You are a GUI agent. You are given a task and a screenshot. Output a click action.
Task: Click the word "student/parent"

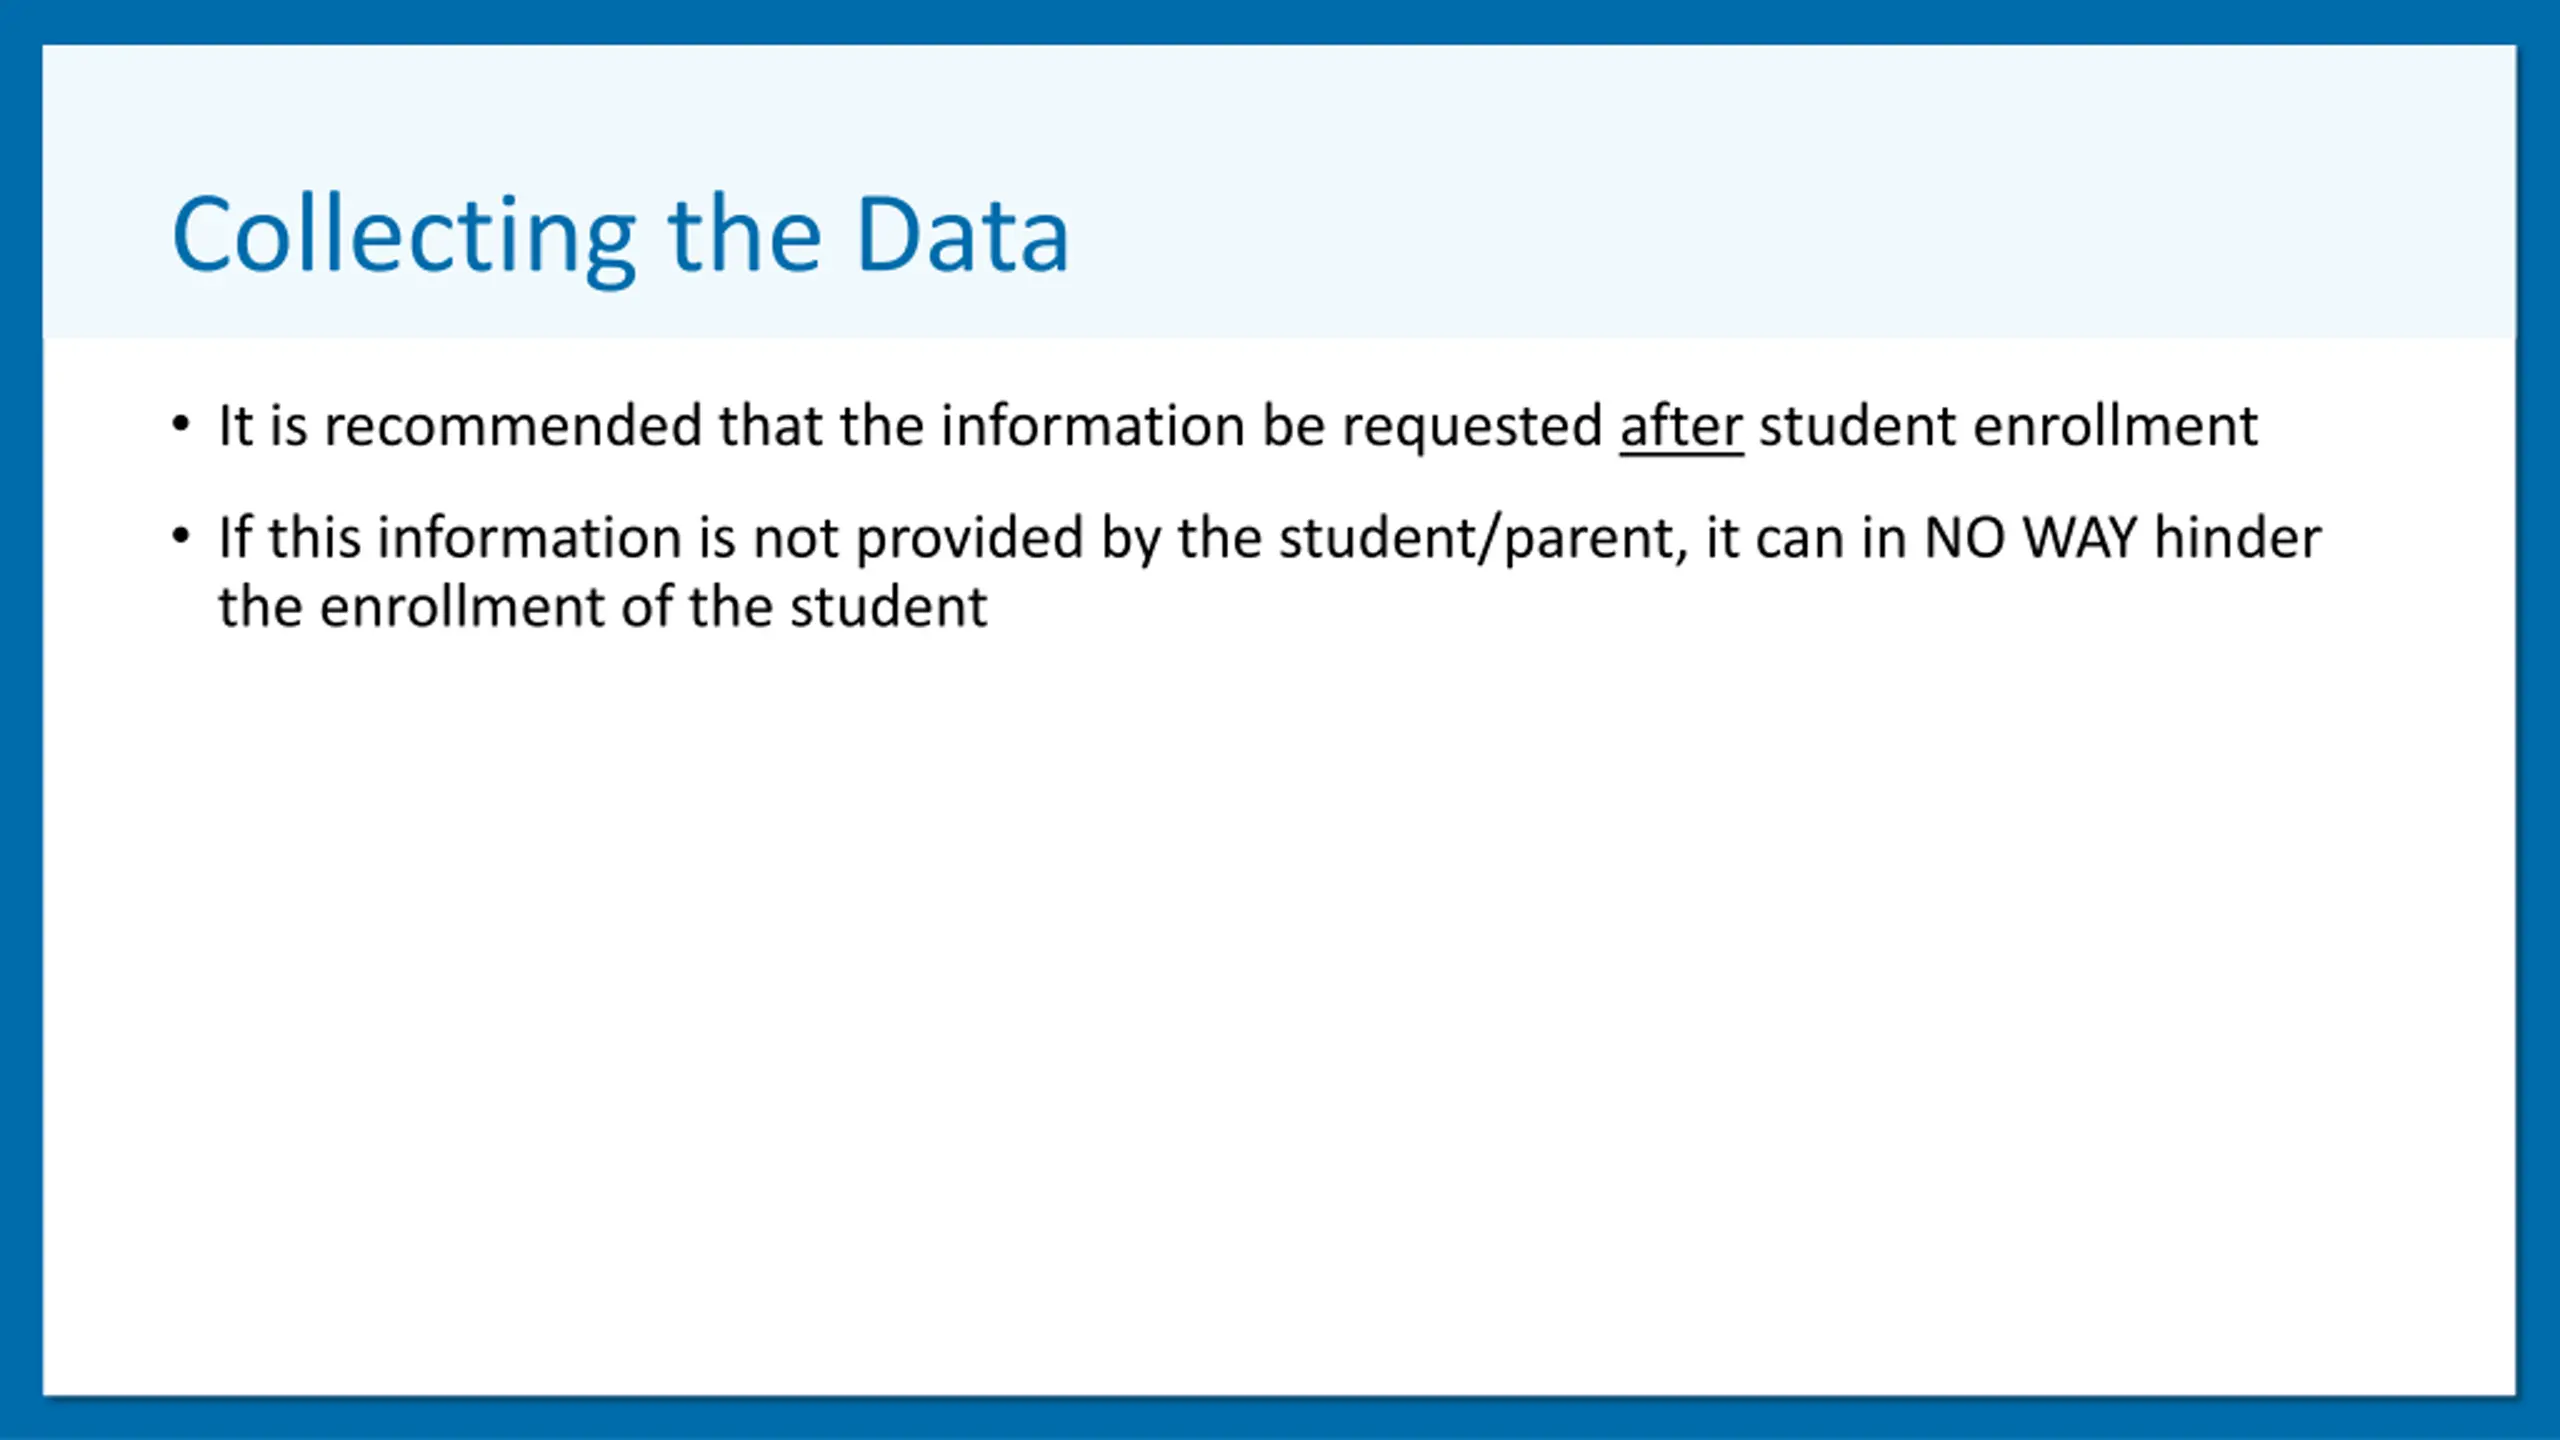coord(1483,540)
